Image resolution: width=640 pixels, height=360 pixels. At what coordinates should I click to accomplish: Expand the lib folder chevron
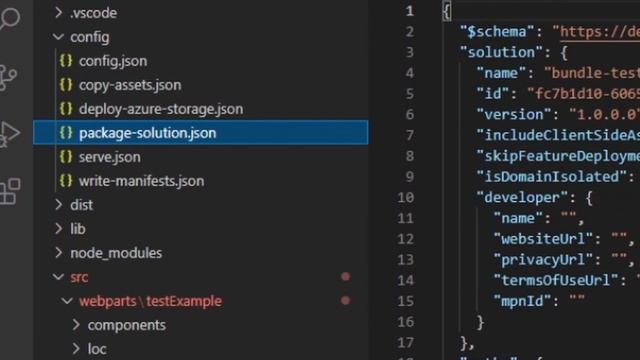[x=59, y=229]
